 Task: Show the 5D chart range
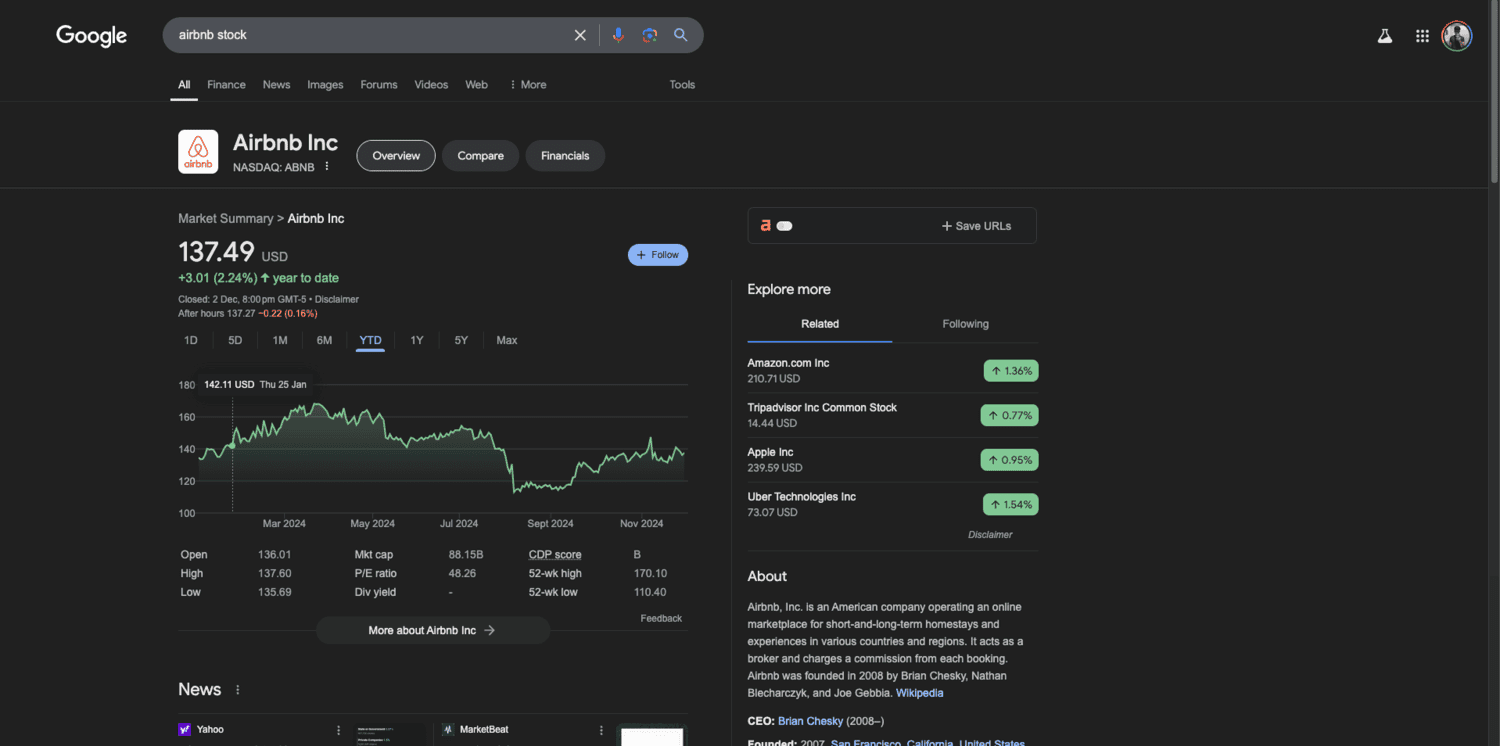[235, 341]
